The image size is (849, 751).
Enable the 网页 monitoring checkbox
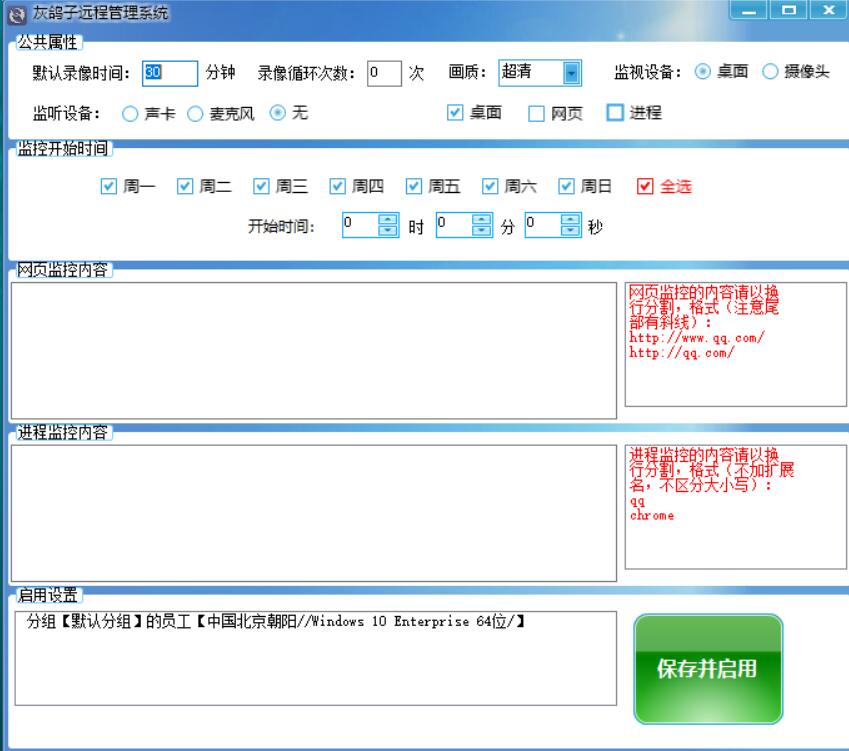click(x=536, y=114)
